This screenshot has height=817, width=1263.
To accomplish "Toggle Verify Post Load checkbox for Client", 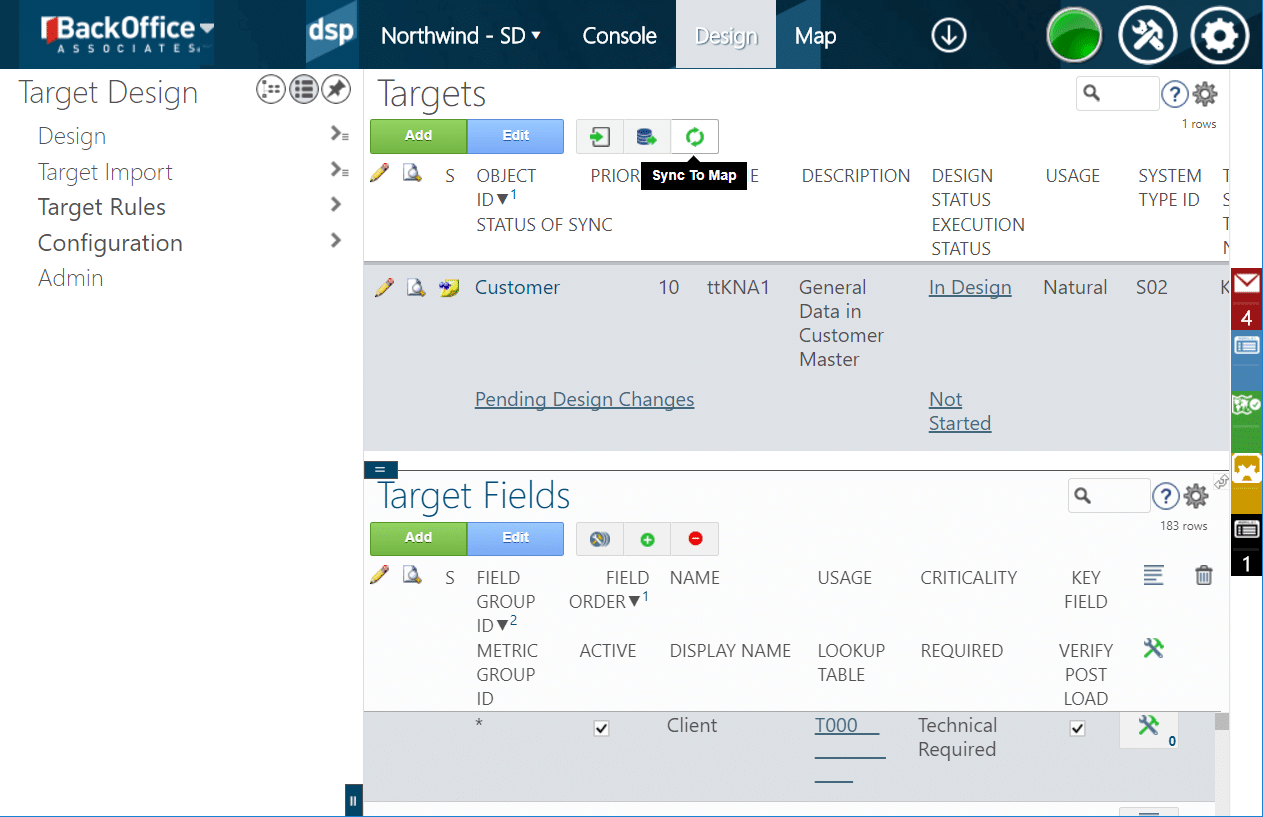I will coord(1077,729).
